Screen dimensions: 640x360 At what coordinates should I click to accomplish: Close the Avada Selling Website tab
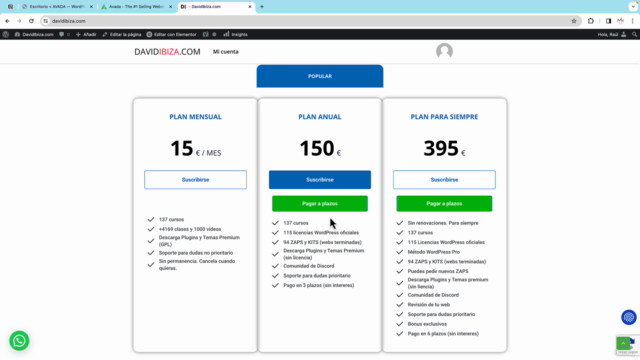tap(171, 7)
